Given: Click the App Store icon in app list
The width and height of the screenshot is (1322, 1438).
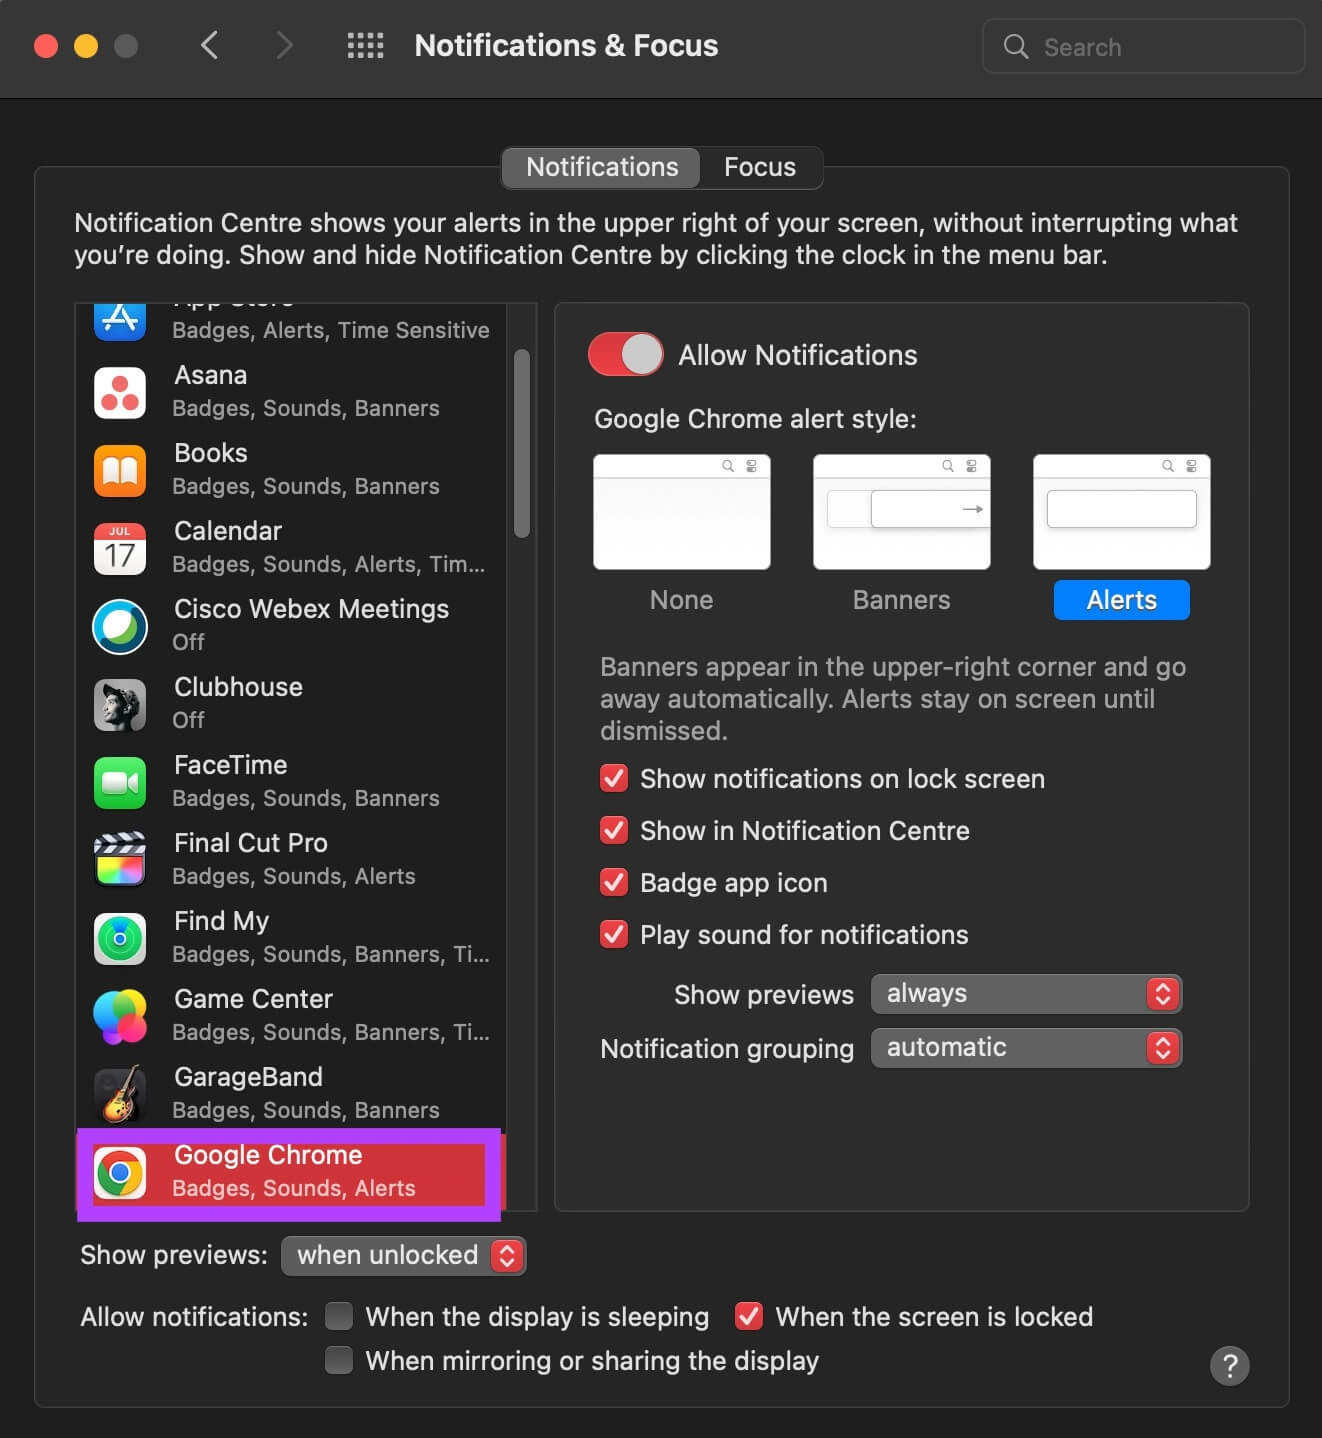Looking at the screenshot, I should coord(120,321).
